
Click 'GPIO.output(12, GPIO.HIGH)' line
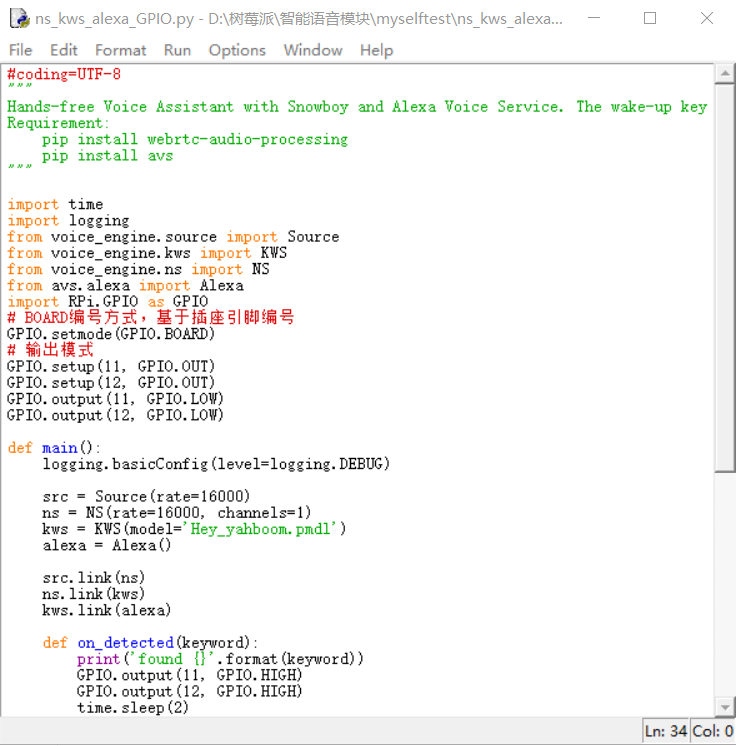pyautogui.click(x=190, y=691)
